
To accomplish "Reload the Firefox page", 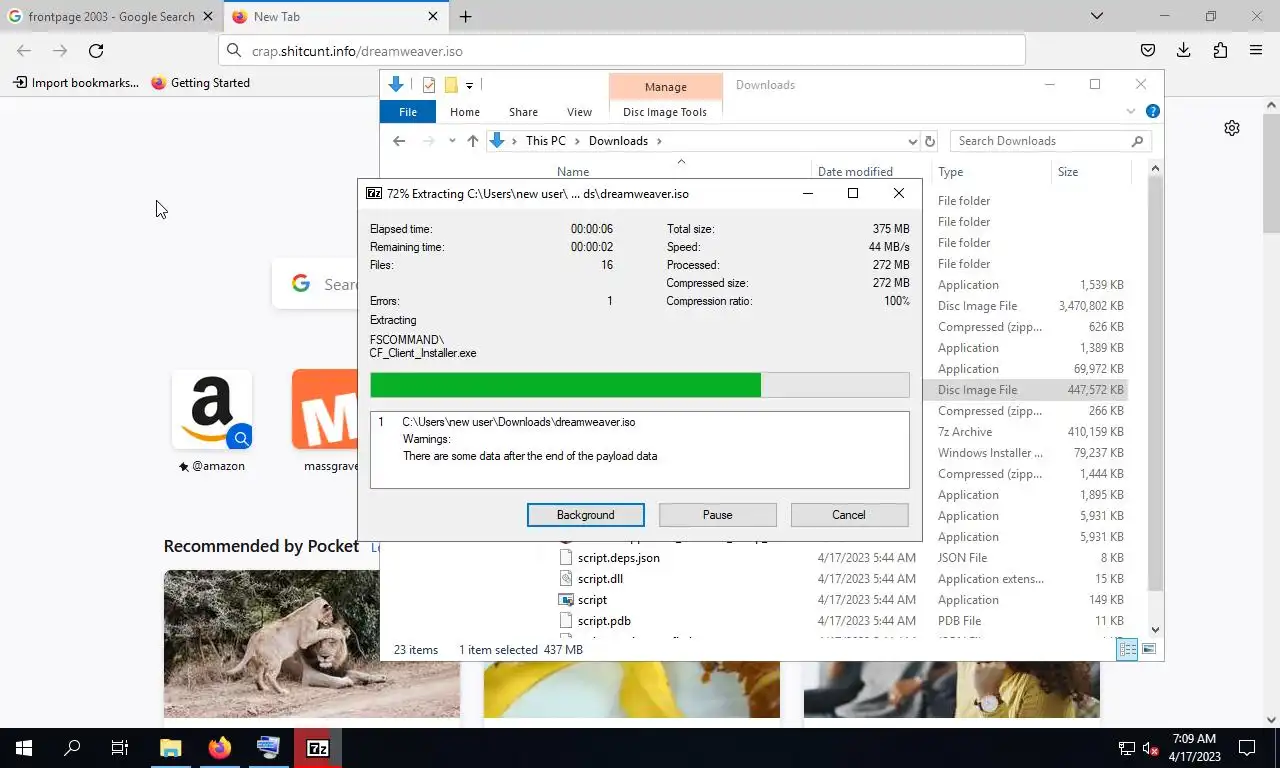I will 96,51.
